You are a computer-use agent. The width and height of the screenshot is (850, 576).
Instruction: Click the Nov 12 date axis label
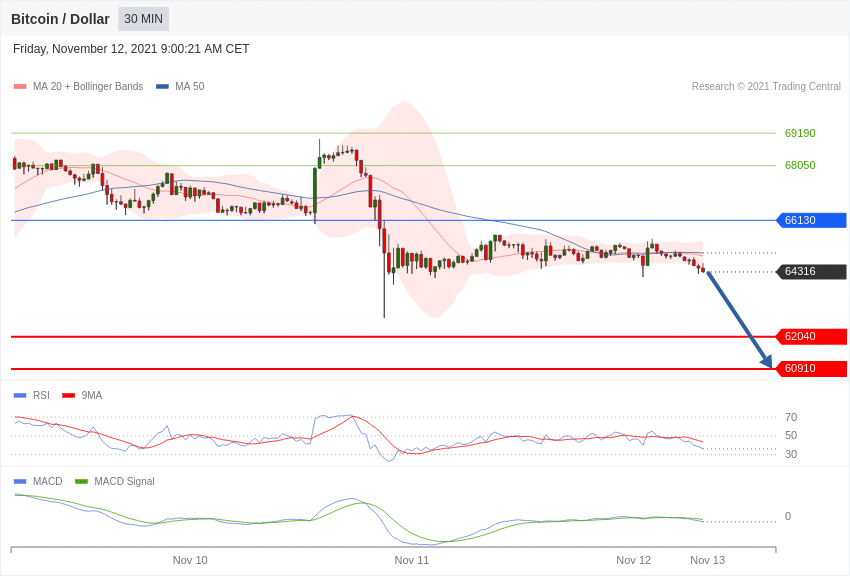tap(633, 560)
